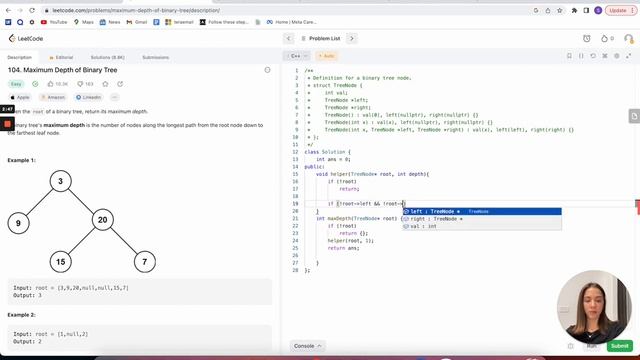Open the Solutions tab

coord(107,57)
